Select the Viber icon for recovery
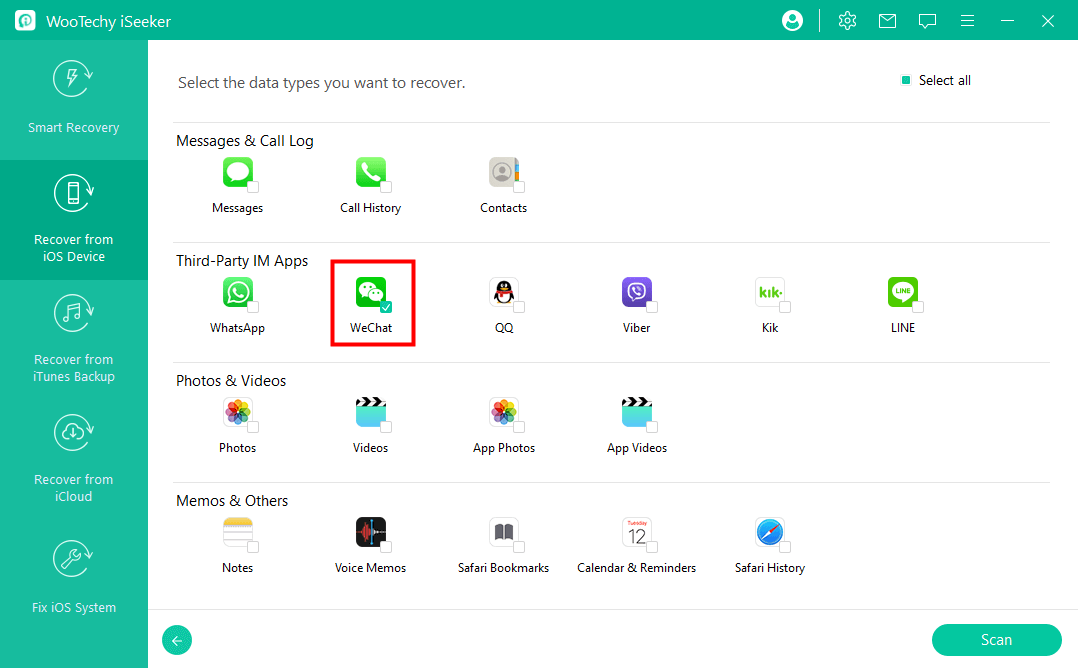The height and width of the screenshot is (668, 1078). (637, 292)
